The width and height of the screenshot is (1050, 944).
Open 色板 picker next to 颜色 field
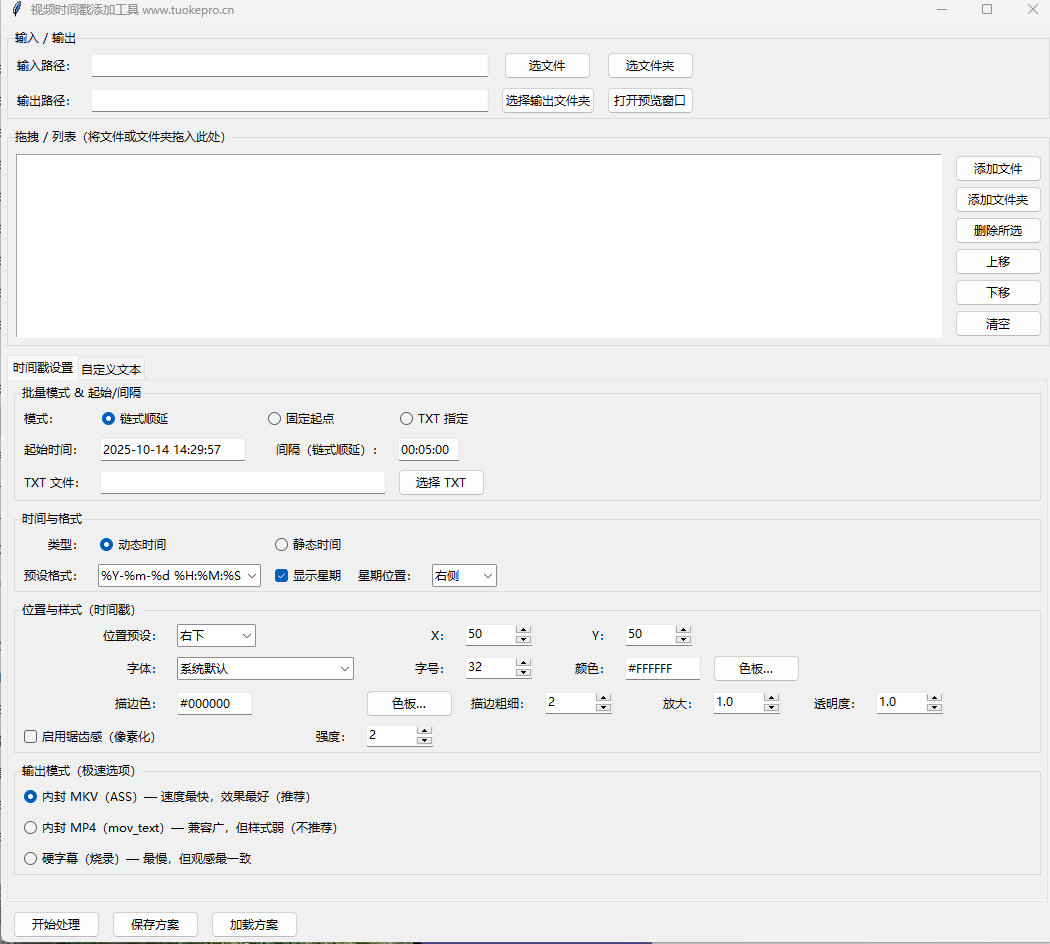755,668
